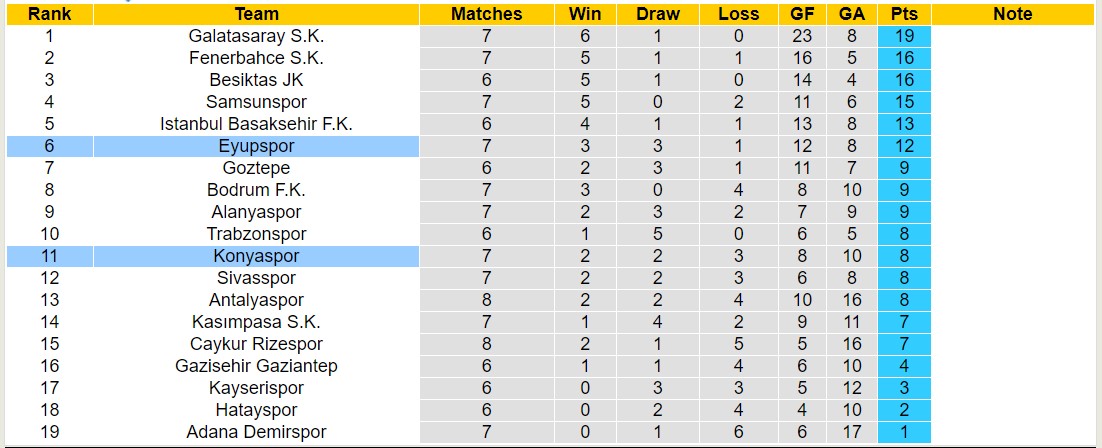Open Istanbul Basaksehir F.K. team entry
Image resolution: width=1102 pixels, height=448 pixels.
(x=257, y=124)
